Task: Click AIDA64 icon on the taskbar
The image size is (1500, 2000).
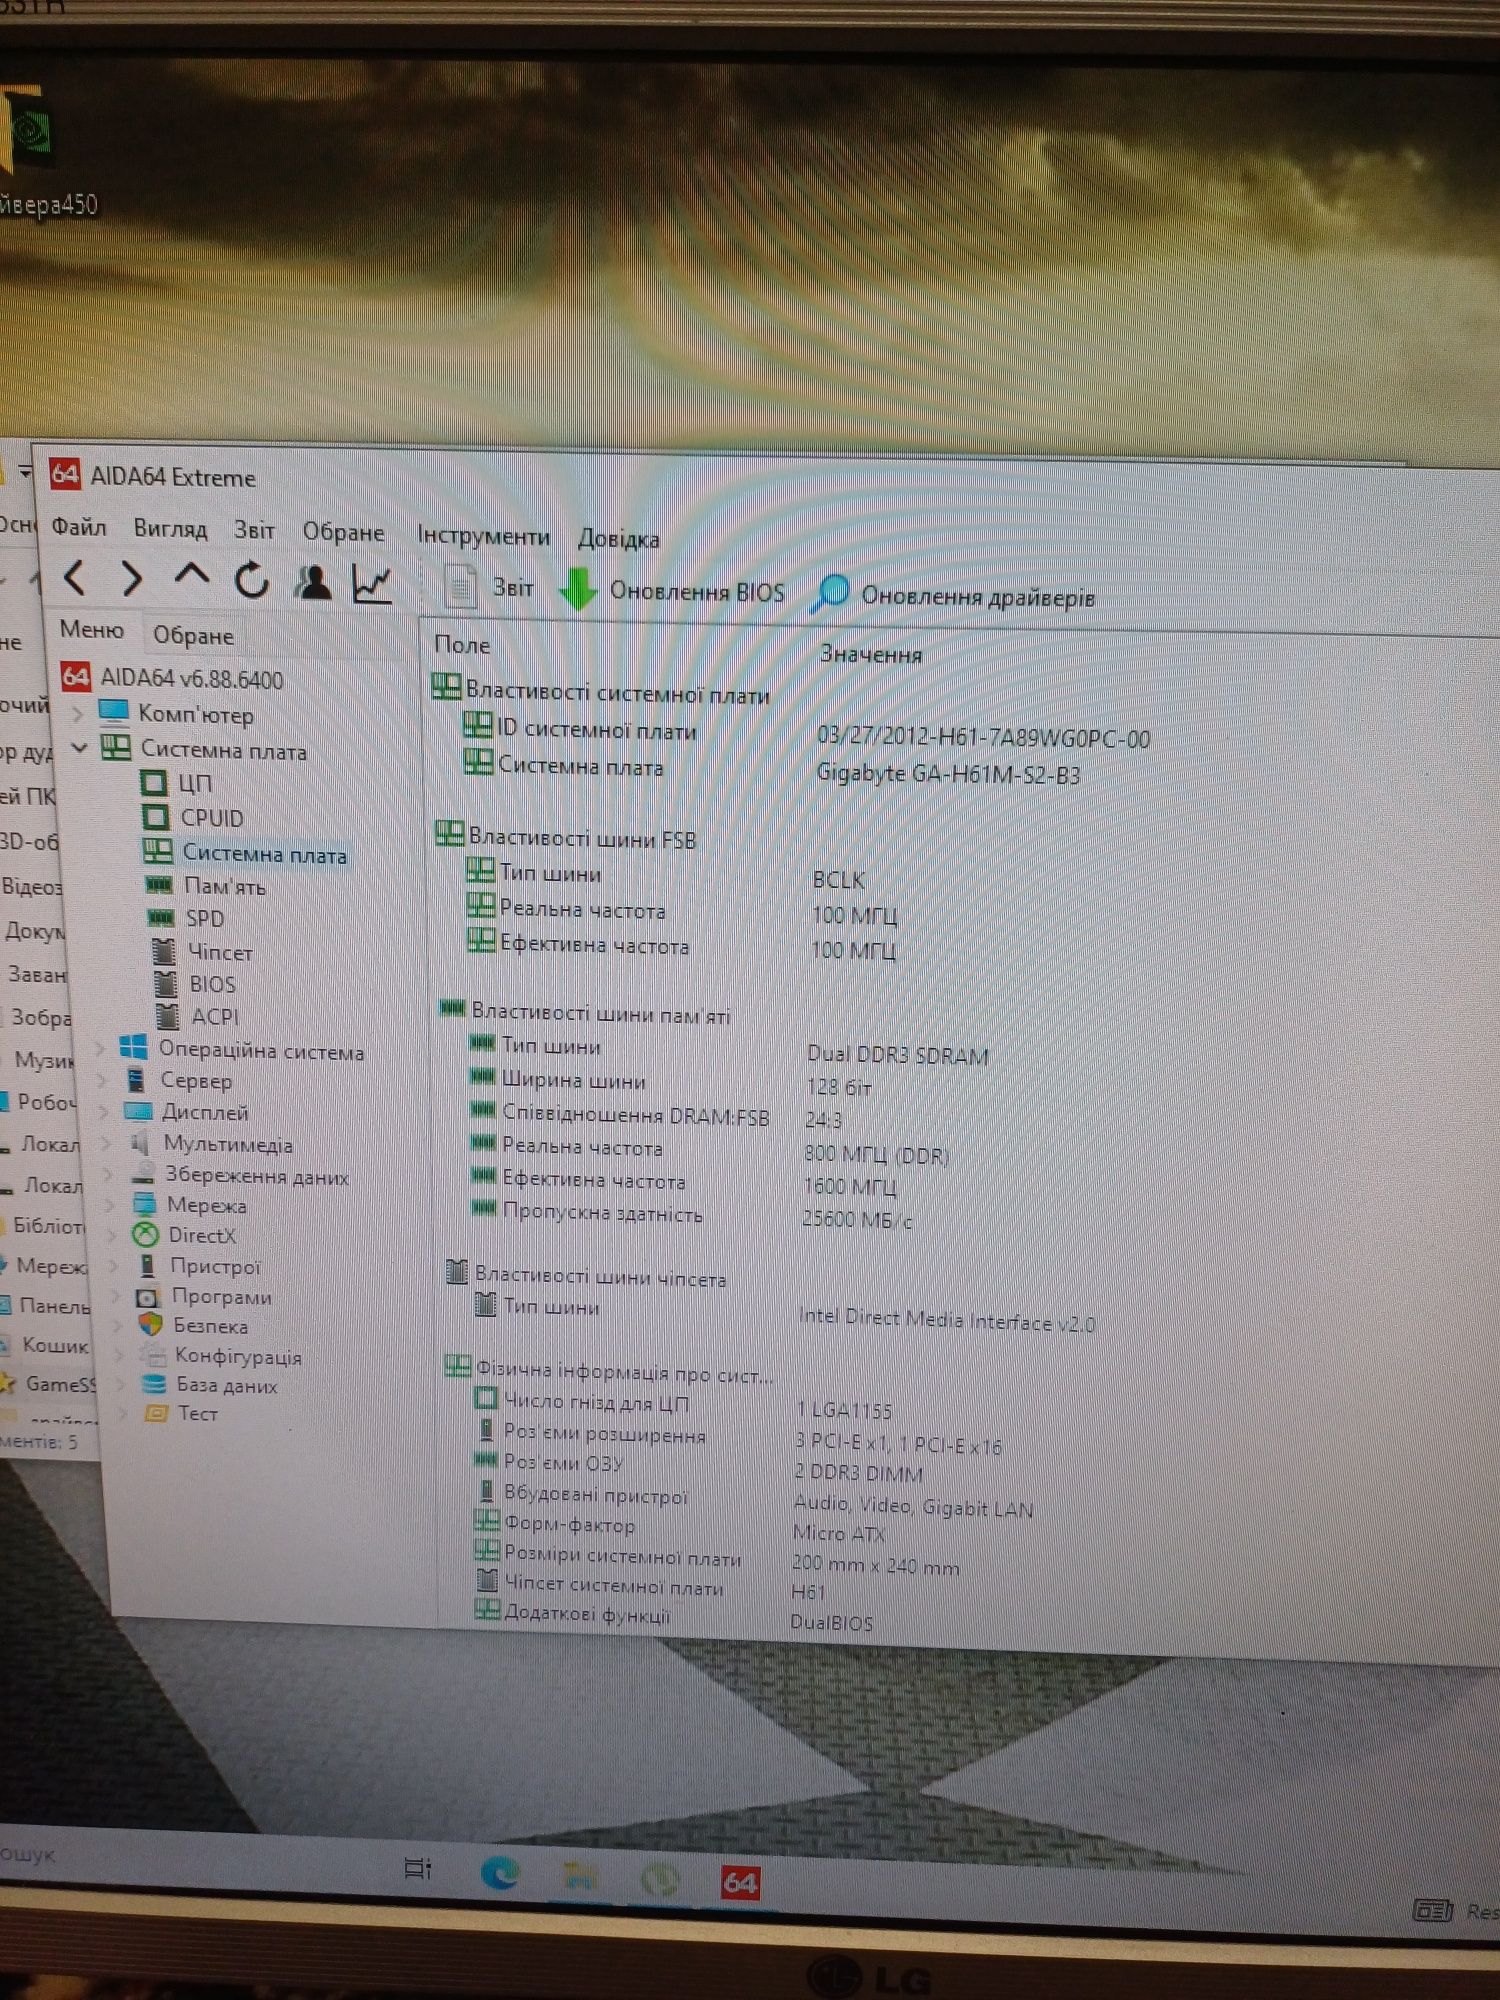Action: (x=740, y=1883)
